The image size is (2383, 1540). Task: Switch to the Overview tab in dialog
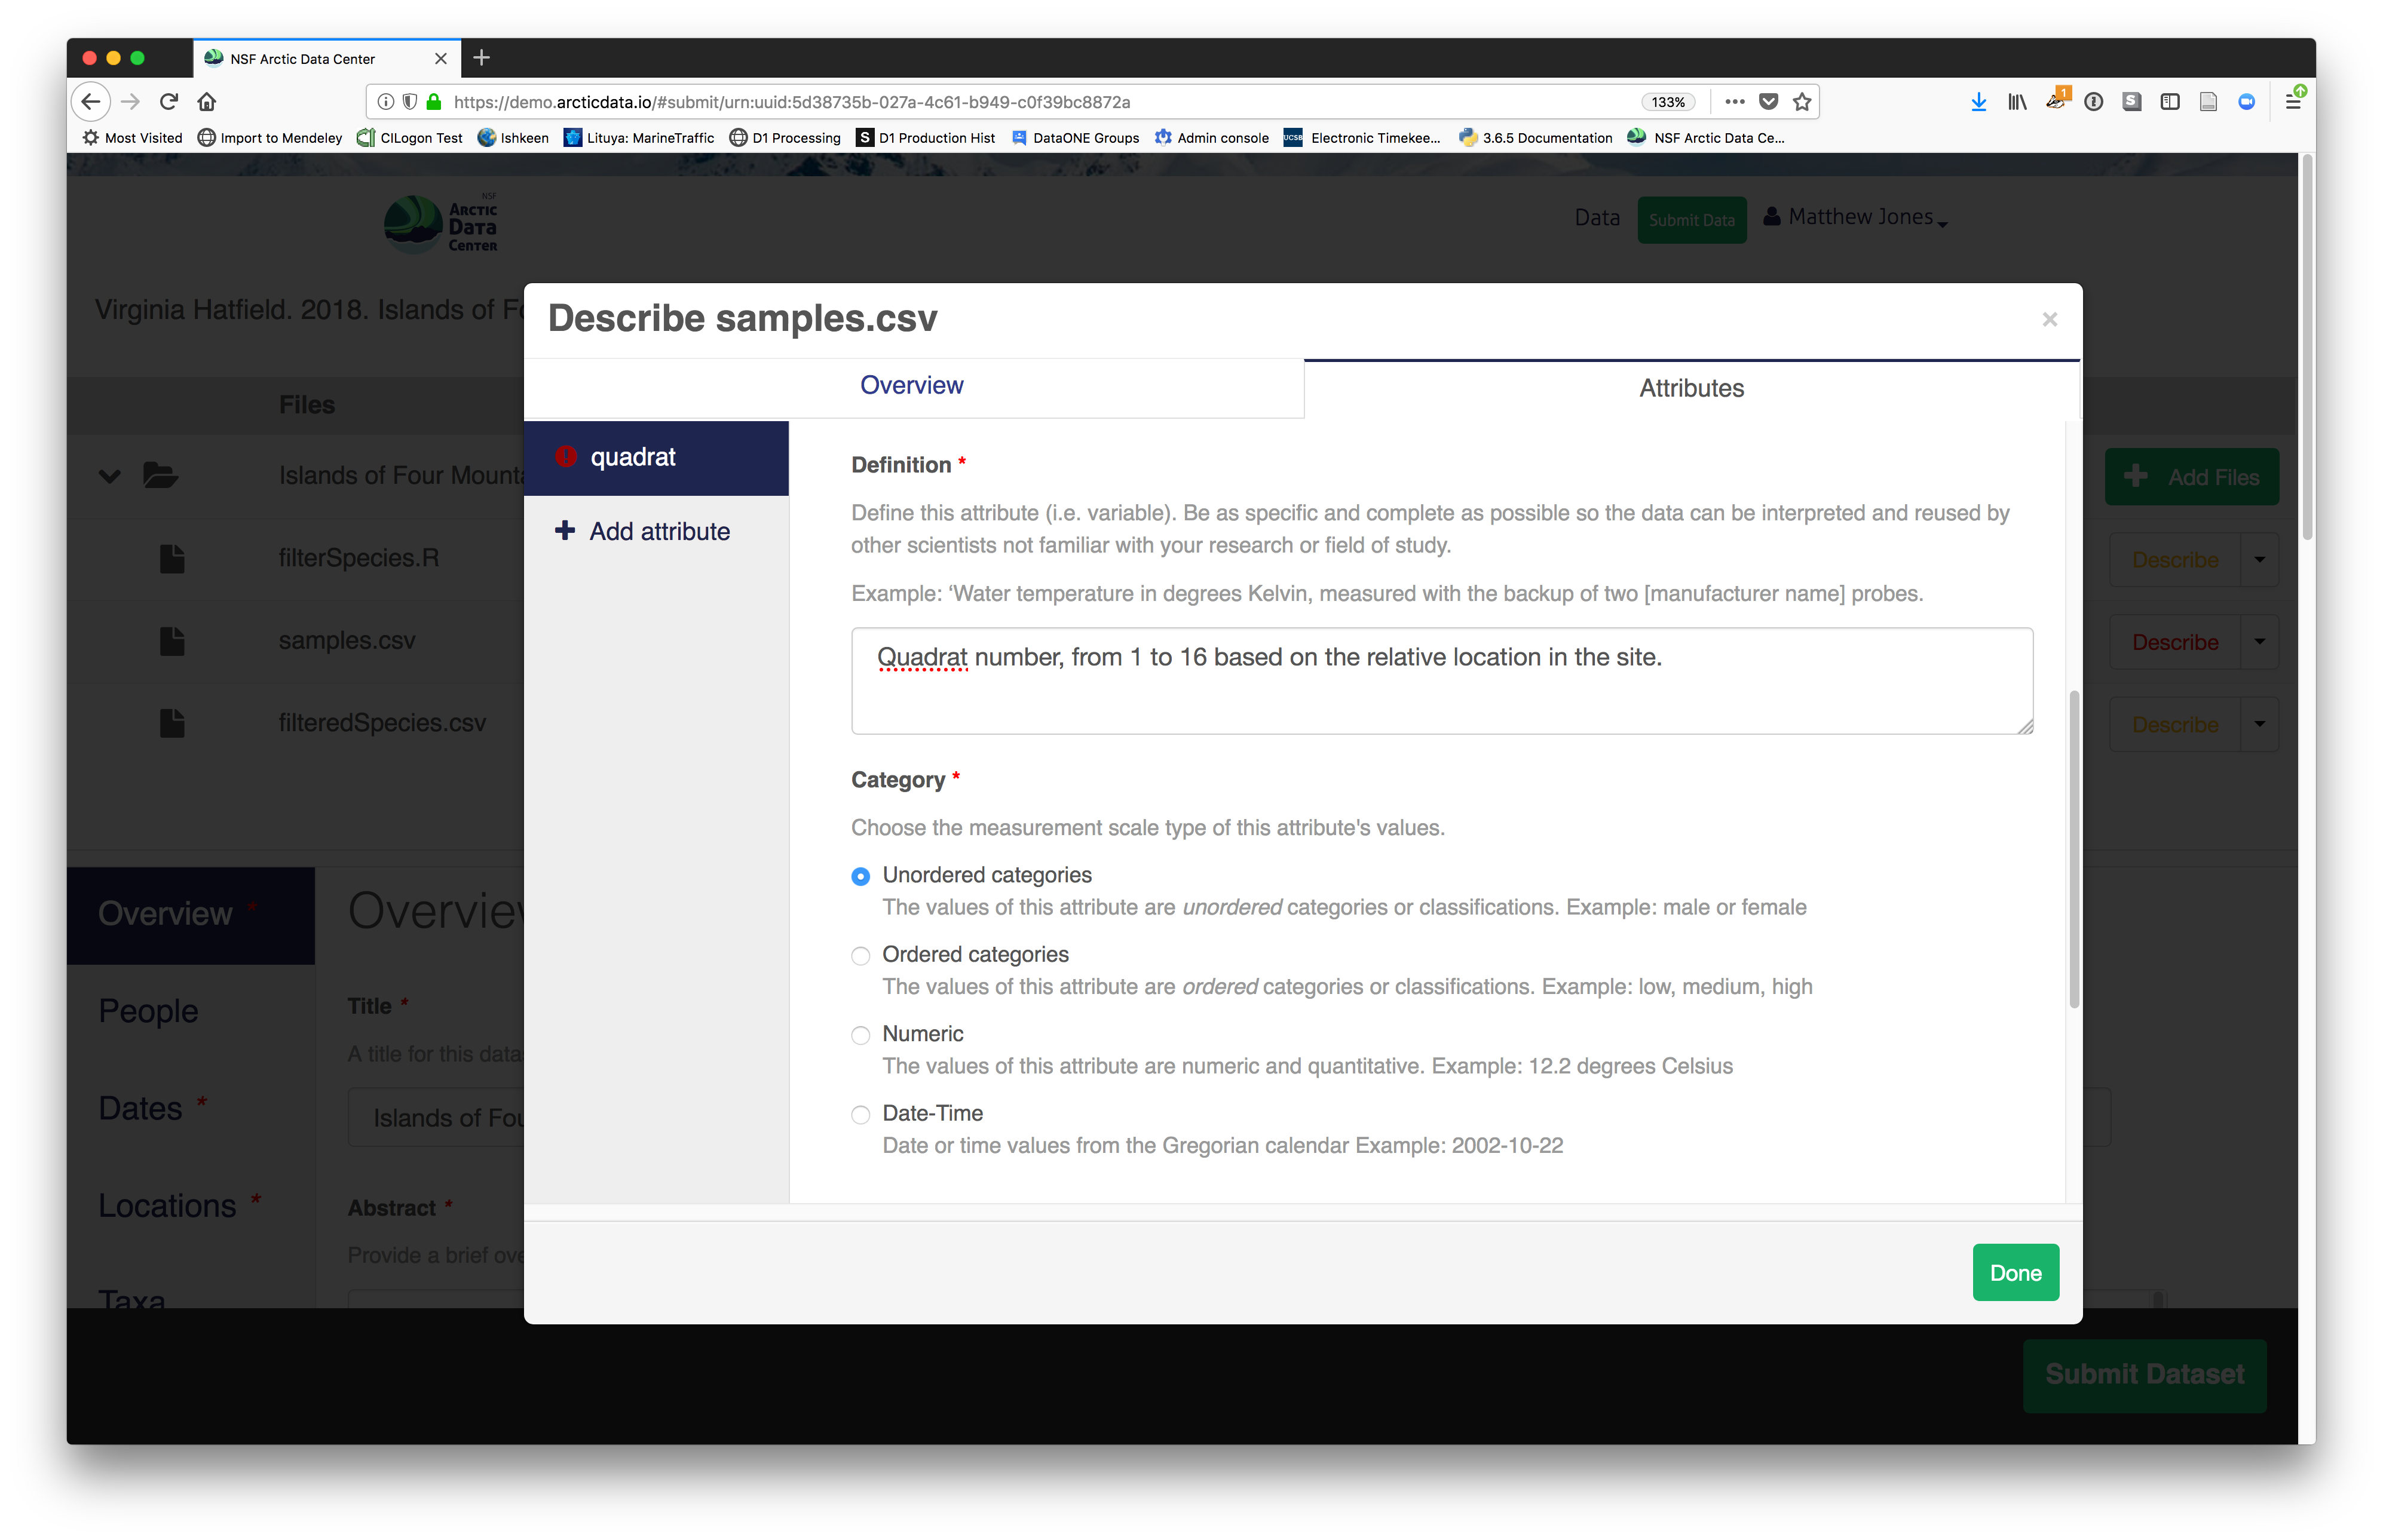pos(912,386)
